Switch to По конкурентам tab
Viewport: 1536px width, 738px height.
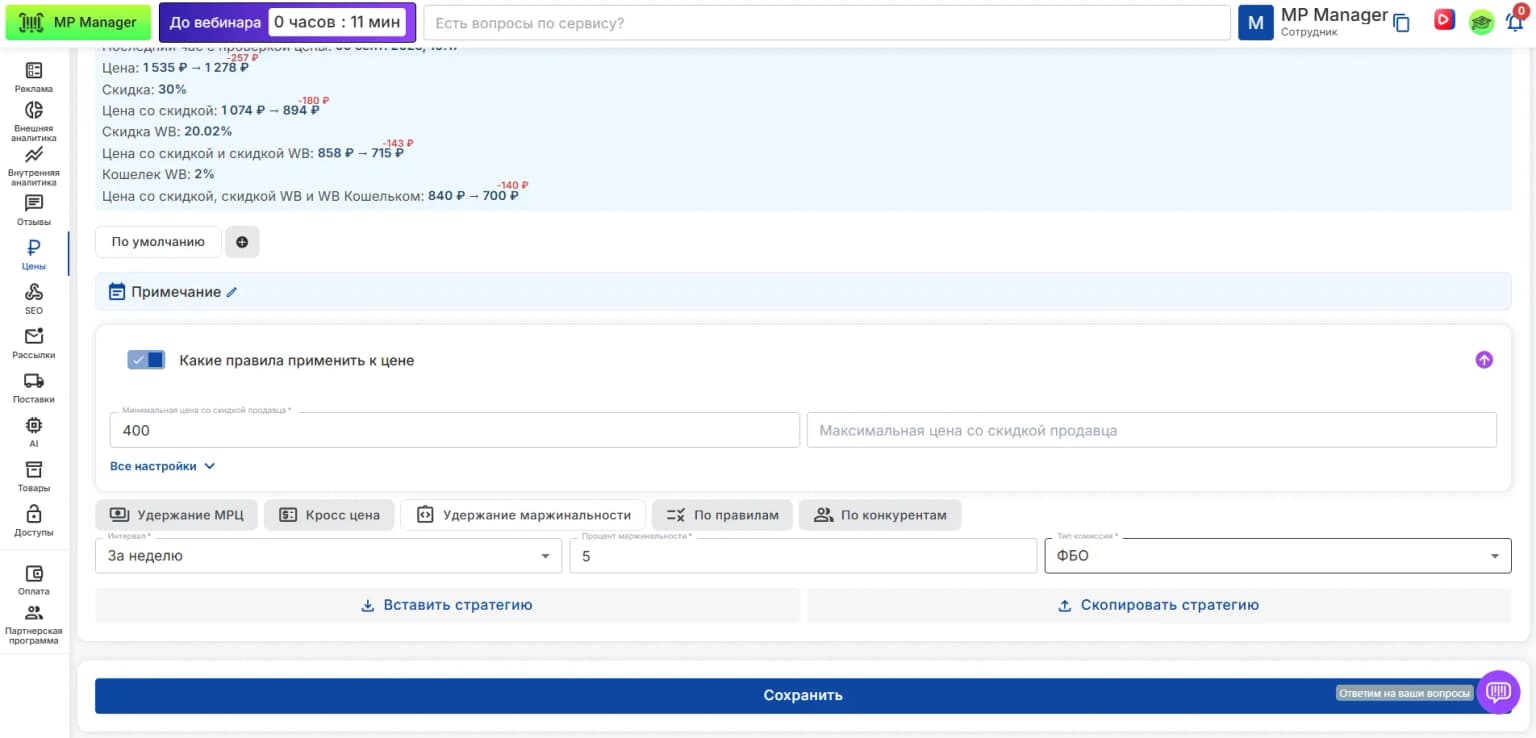pyautogui.click(x=880, y=515)
